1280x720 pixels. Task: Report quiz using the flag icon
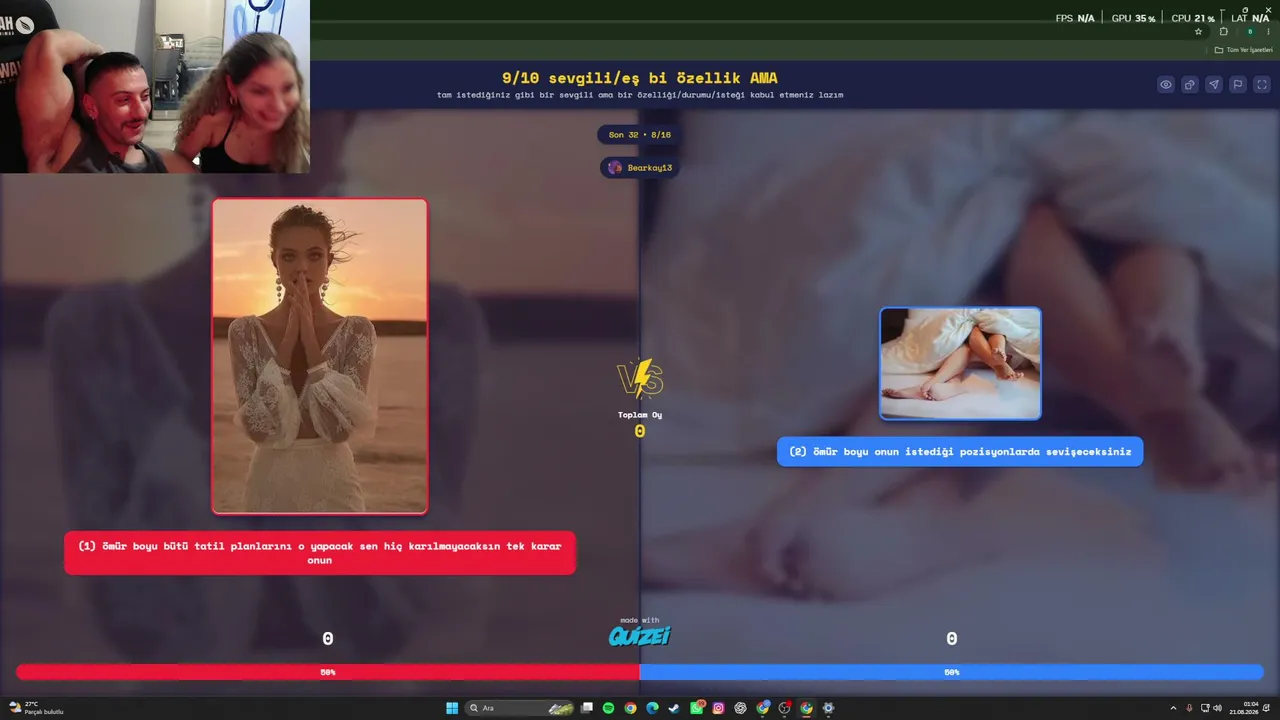1238,85
